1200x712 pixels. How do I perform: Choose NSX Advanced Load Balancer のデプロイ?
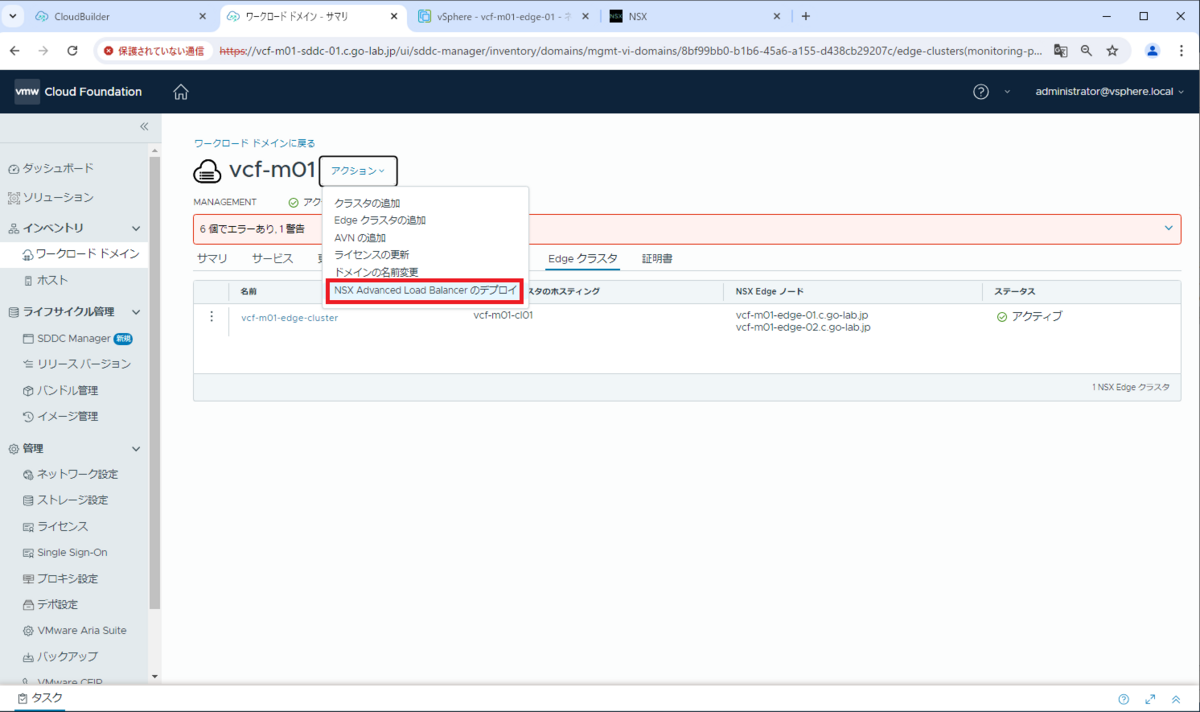(426, 290)
